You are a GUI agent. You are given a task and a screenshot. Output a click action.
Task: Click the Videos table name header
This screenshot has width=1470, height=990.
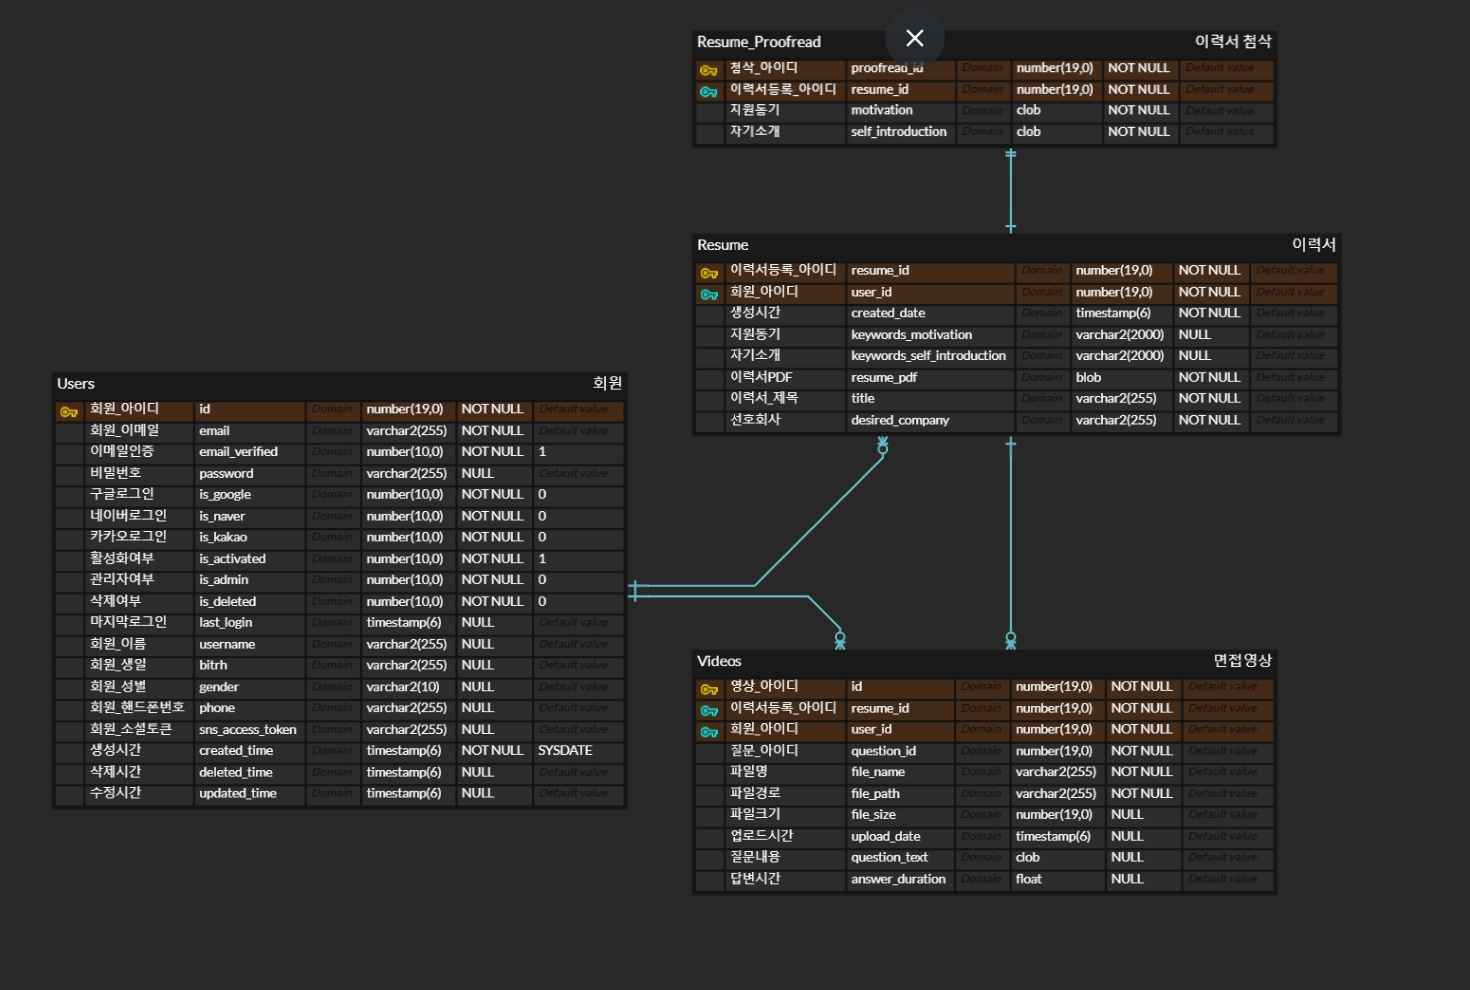719,661
